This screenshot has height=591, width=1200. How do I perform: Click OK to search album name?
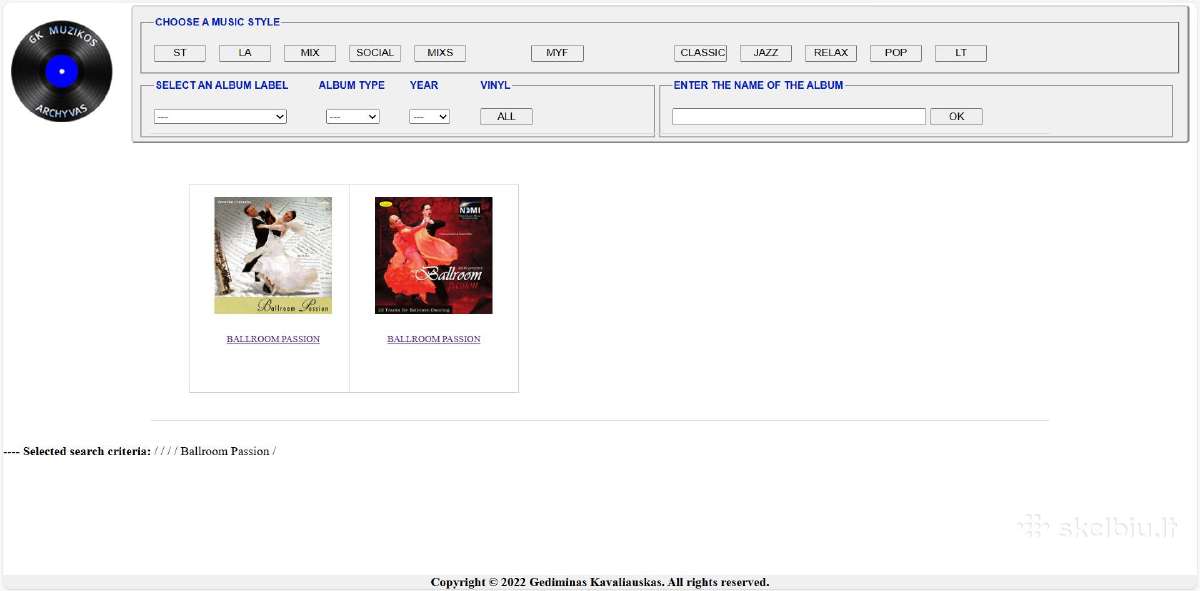click(956, 117)
